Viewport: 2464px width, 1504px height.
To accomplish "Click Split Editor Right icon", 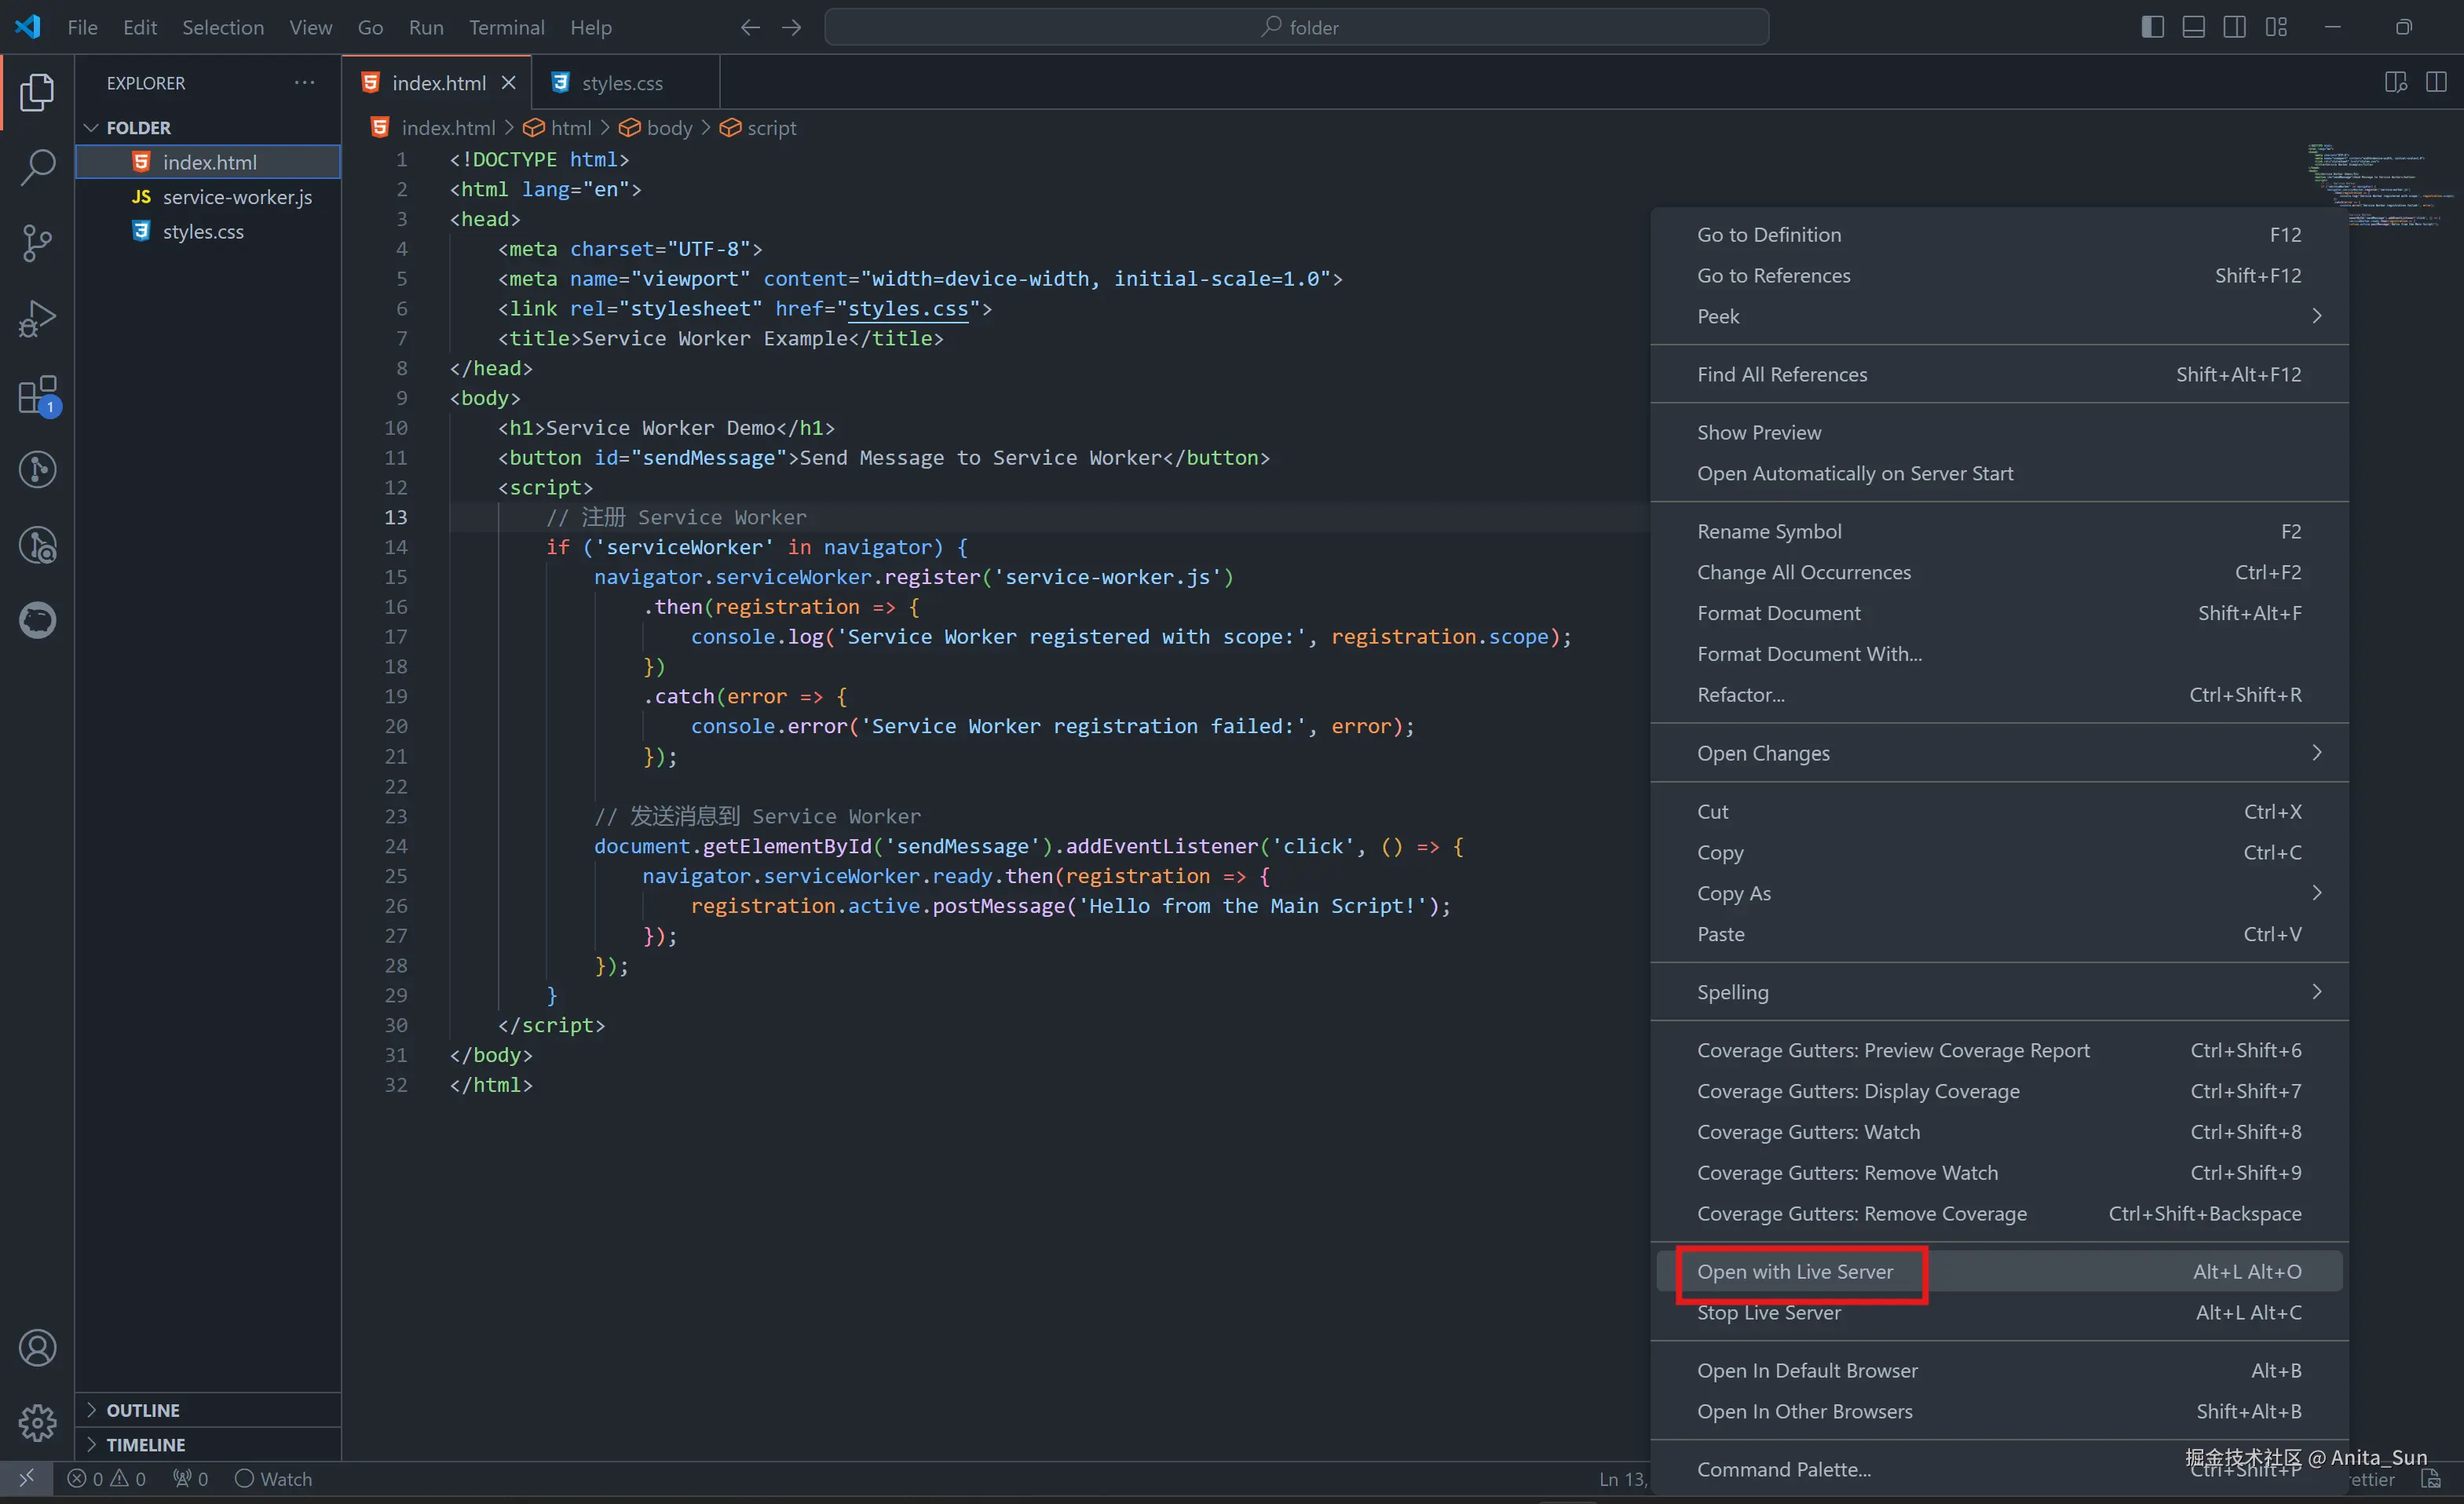I will (2436, 82).
